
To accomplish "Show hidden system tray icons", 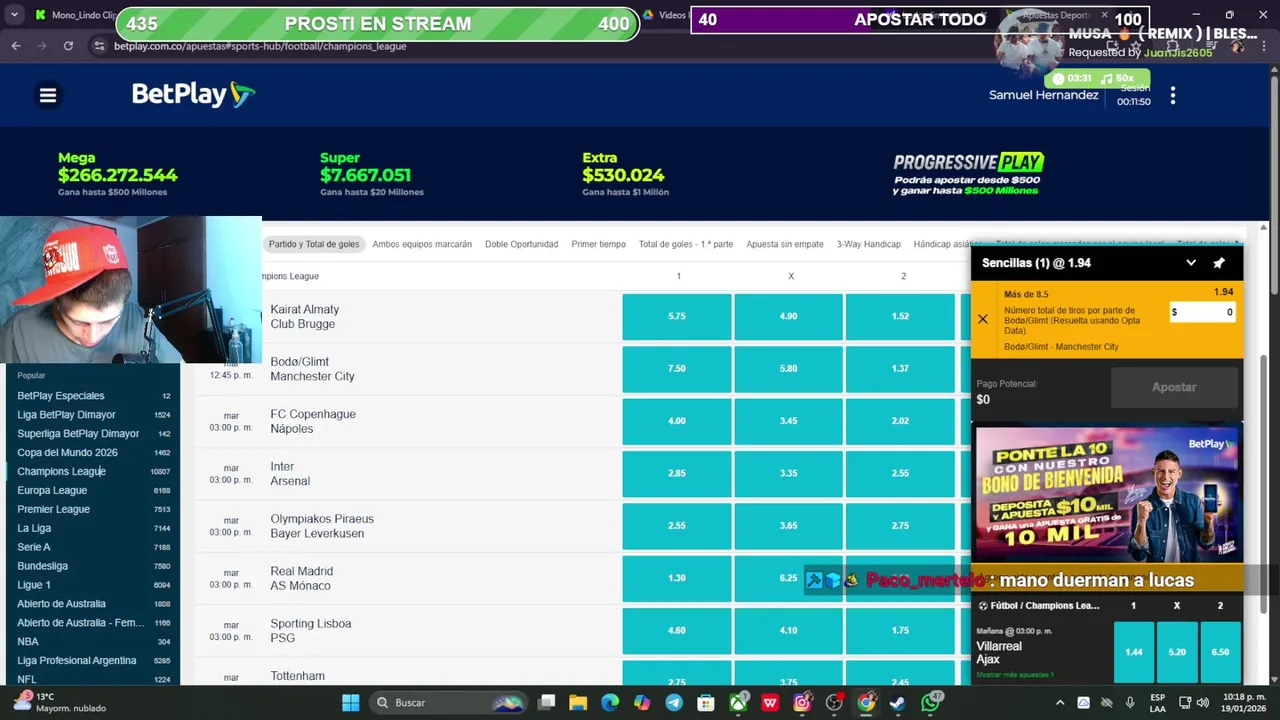I will click(x=1060, y=703).
